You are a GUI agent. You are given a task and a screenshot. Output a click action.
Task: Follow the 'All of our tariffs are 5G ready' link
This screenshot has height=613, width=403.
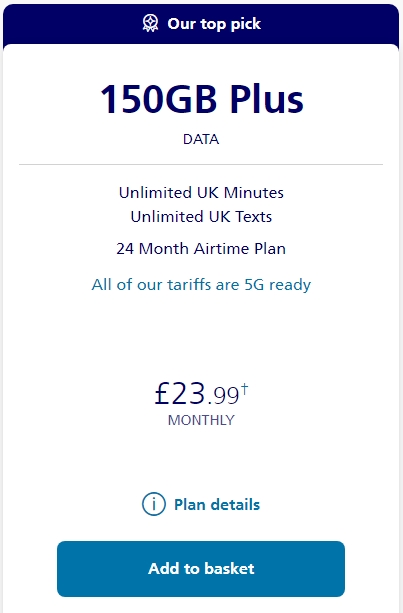[x=201, y=285]
